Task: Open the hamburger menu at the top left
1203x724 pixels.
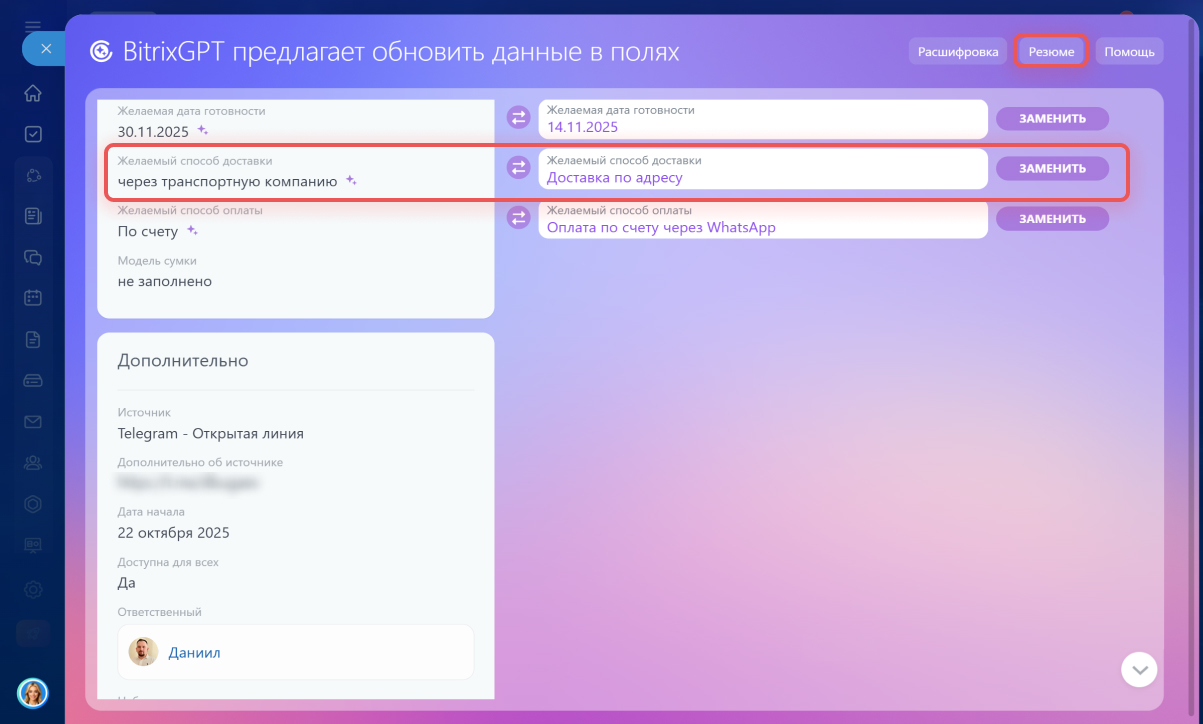Action: click(33, 25)
